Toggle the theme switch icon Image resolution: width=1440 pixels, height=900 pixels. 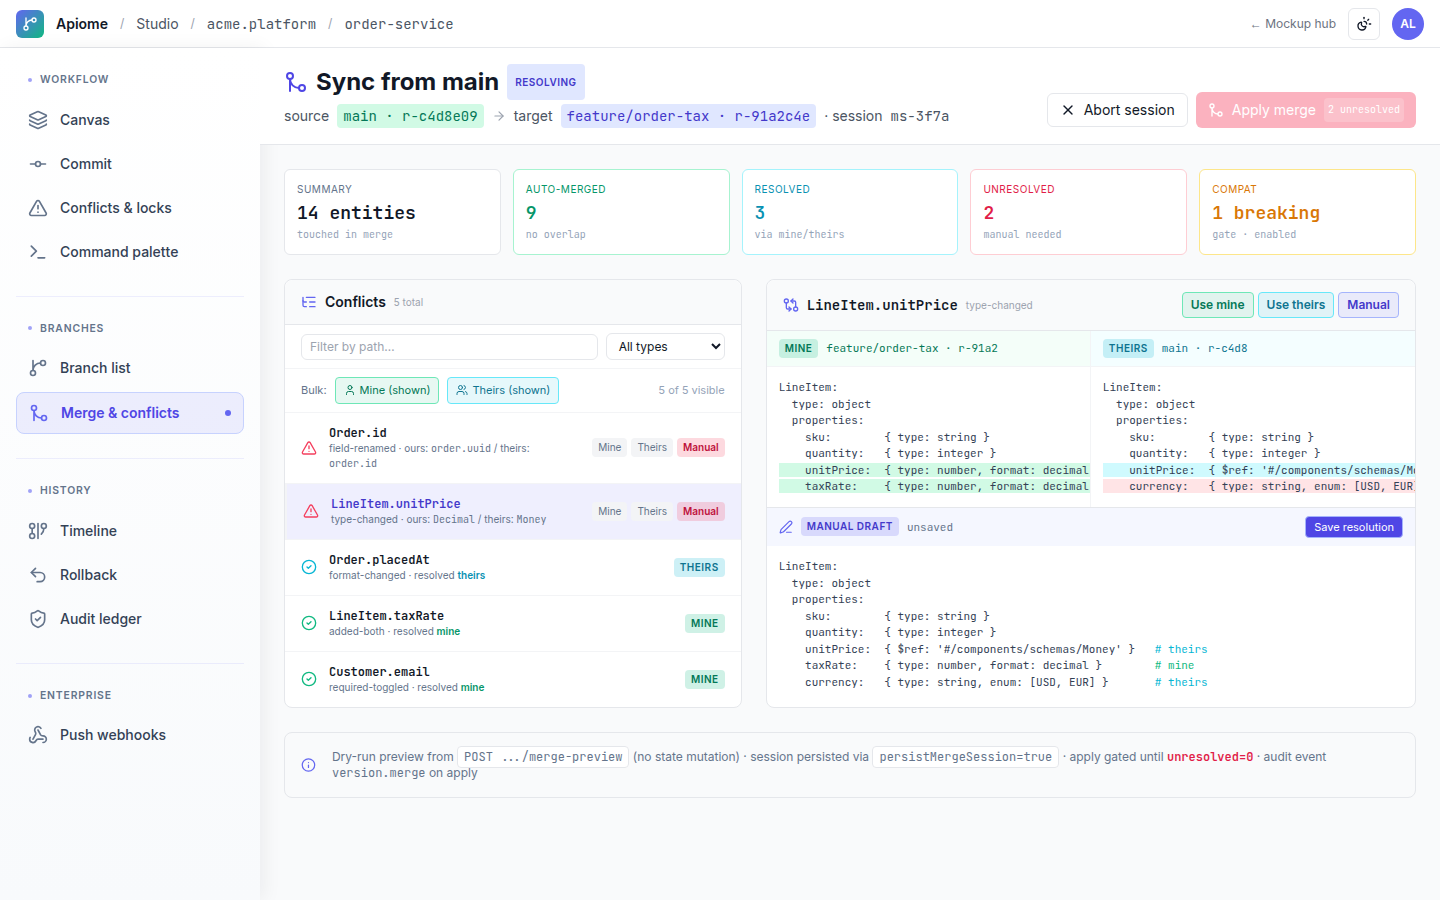click(x=1364, y=24)
